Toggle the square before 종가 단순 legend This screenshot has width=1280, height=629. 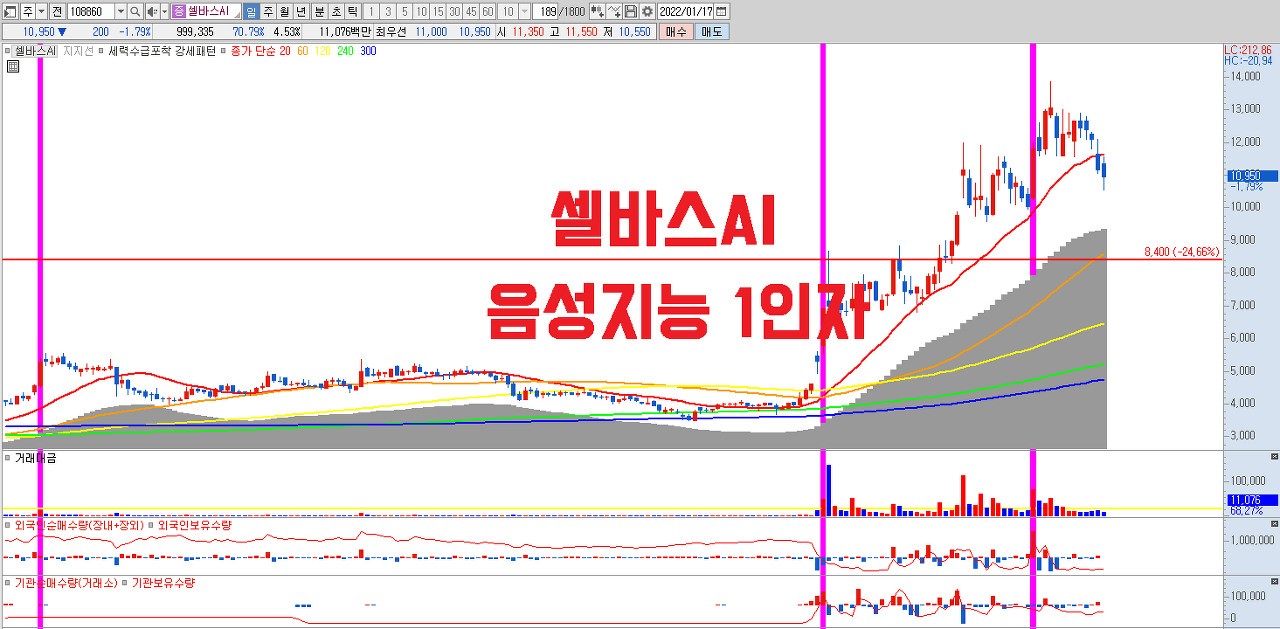(223, 50)
